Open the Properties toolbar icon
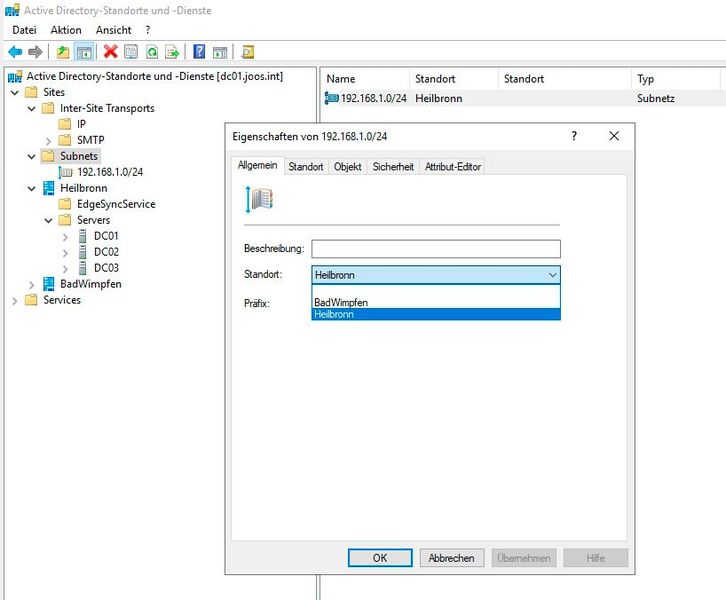Viewport: 726px width, 600px height. tap(131, 51)
